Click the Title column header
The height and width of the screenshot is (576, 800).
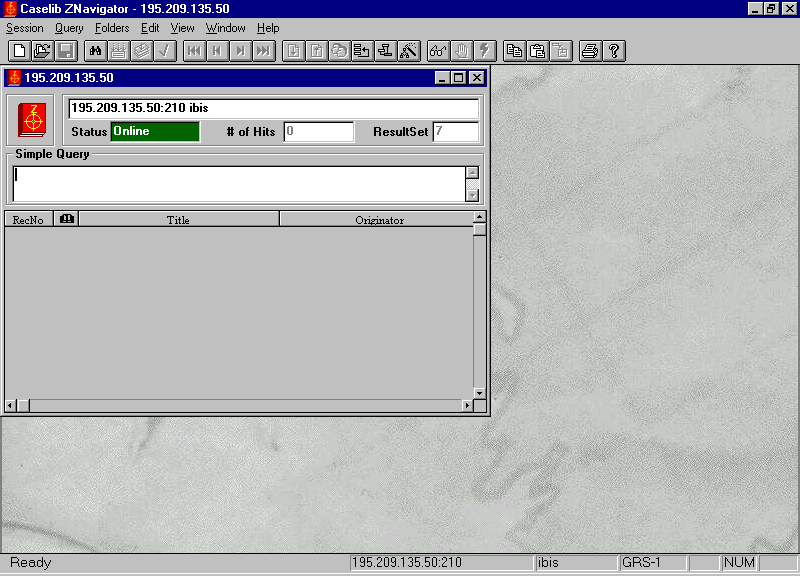(x=179, y=219)
